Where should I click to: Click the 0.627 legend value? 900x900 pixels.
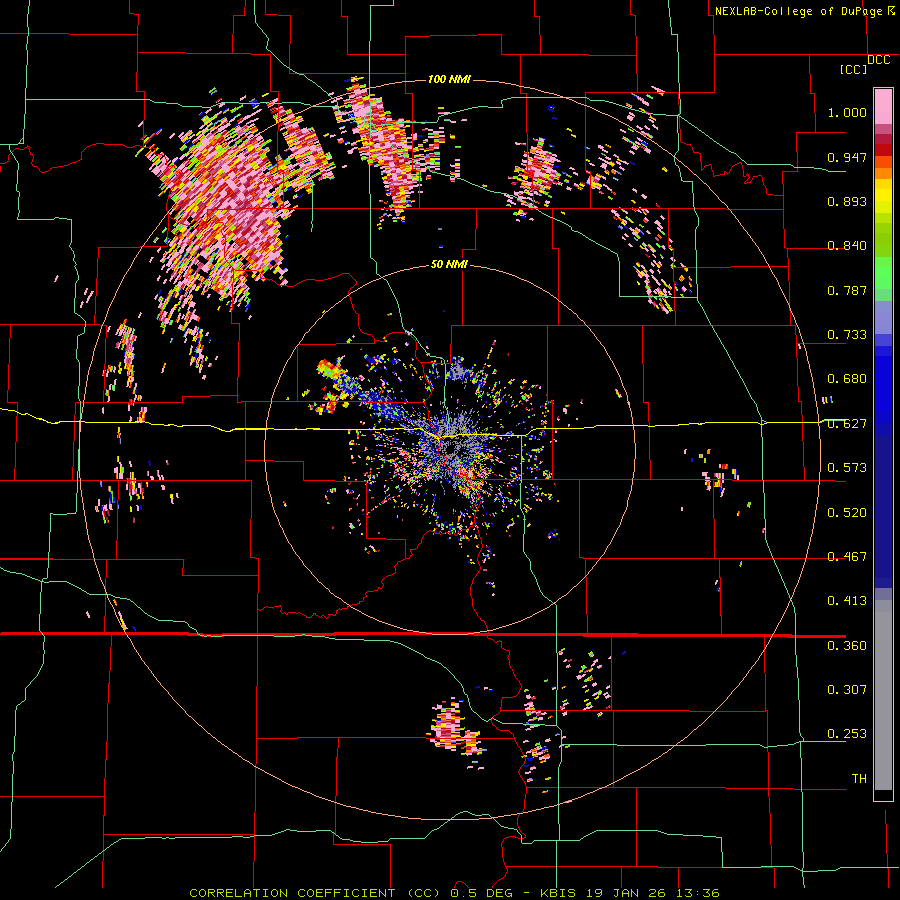click(847, 424)
